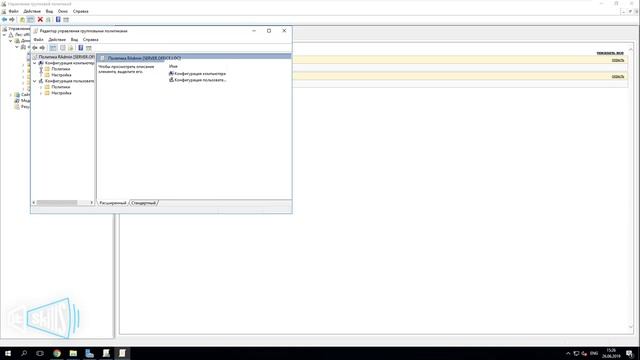Collapse Домены node in Group Policy Management tree
Viewport: 640px width, 360px height.
click(x=11, y=41)
